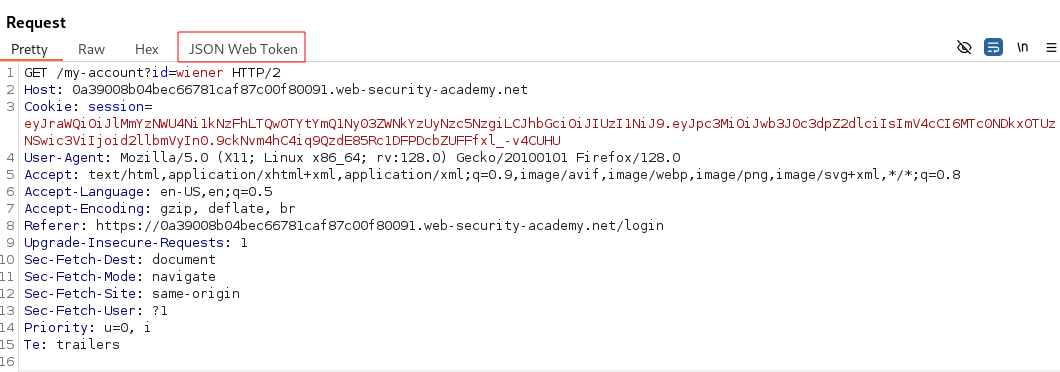Open the JSON Web Token tab
The image size is (1060, 372).
pyautogui.click(x=243, y=49)
